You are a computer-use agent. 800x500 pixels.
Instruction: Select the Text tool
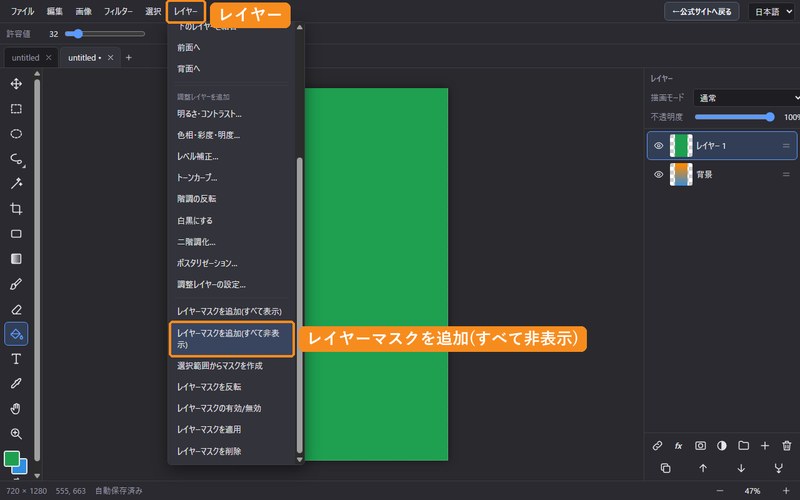[16, 359]
